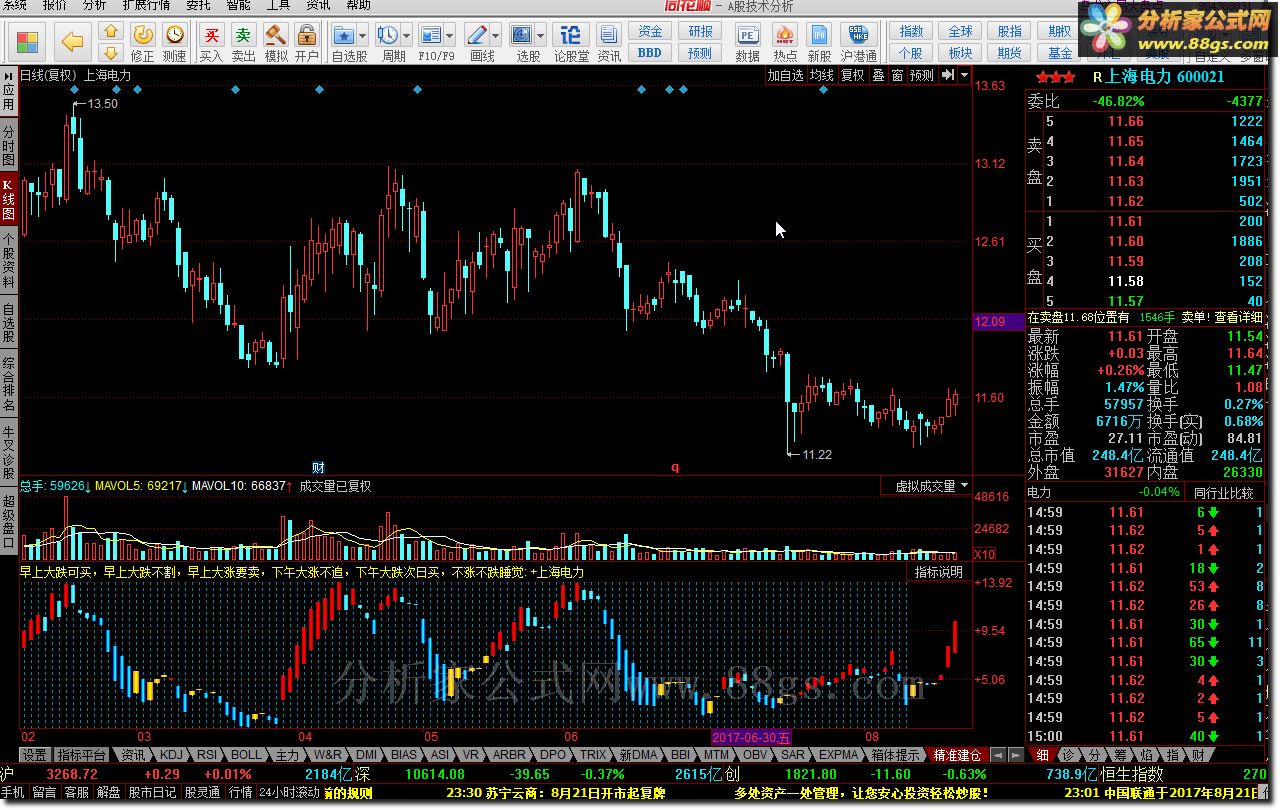Click the 指数 index button
This screenshot has height=810, width=1280.
point(911,32)
